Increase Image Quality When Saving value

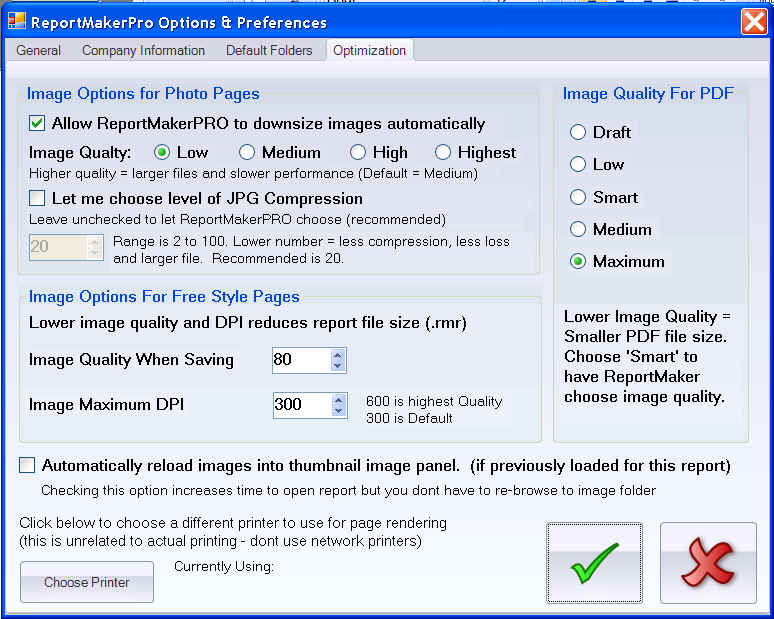[338, 354]
